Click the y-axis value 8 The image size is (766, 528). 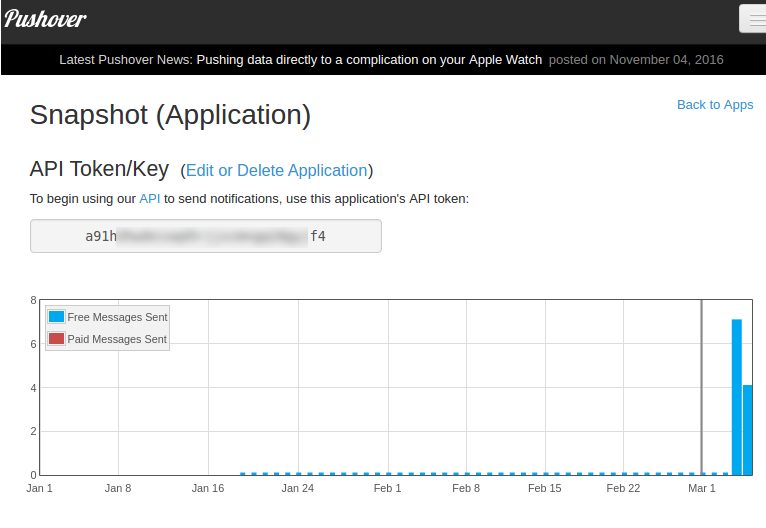(x=33, y=300)
